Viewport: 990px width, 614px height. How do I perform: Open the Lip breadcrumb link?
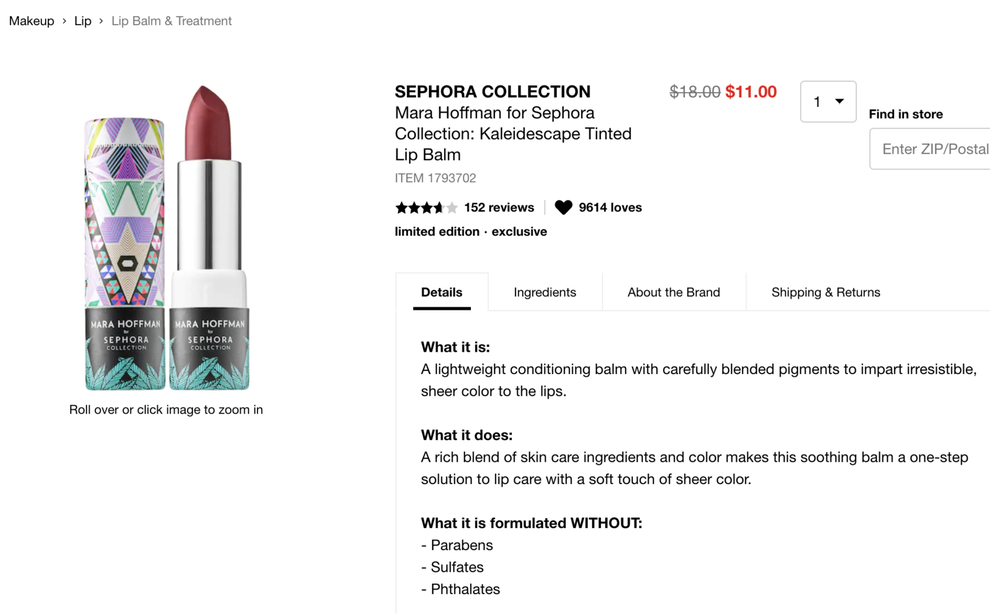(x=83, y=20)
